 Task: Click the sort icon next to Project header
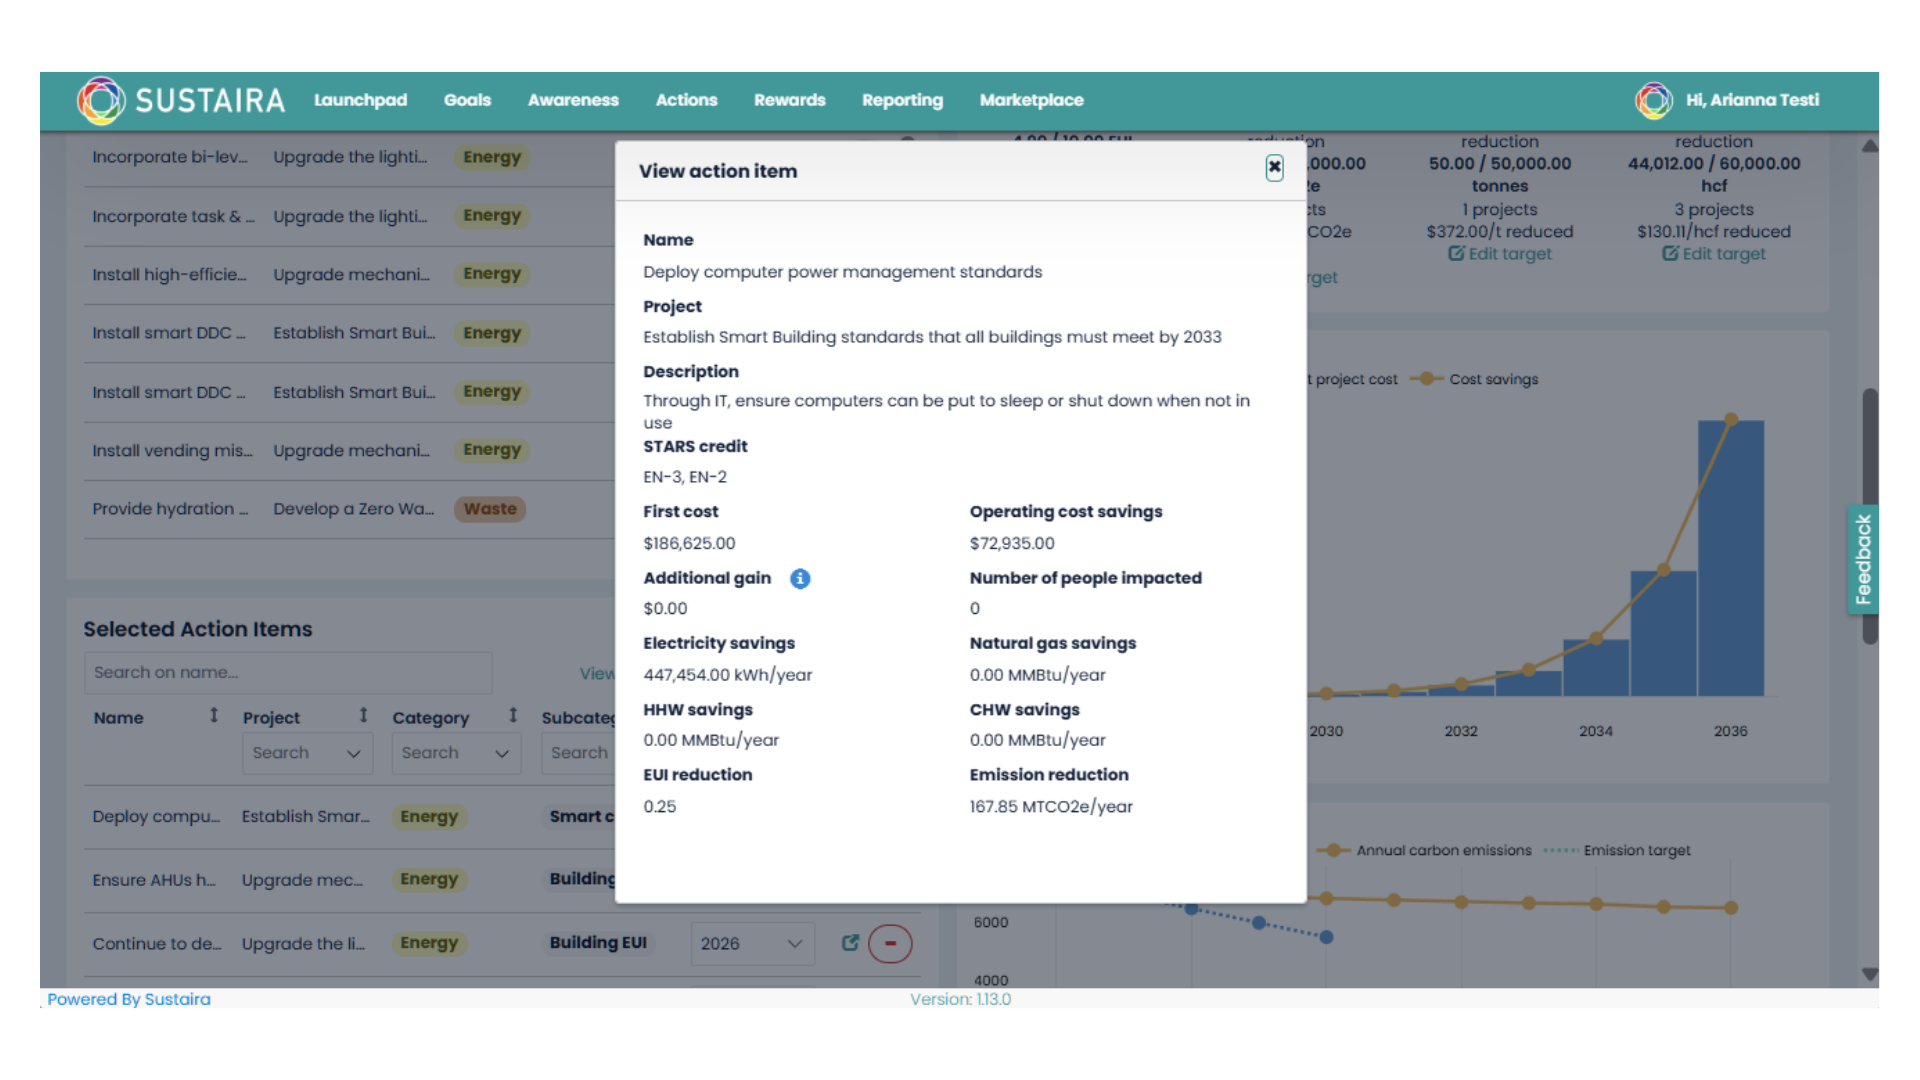click(x=362, y=715)
